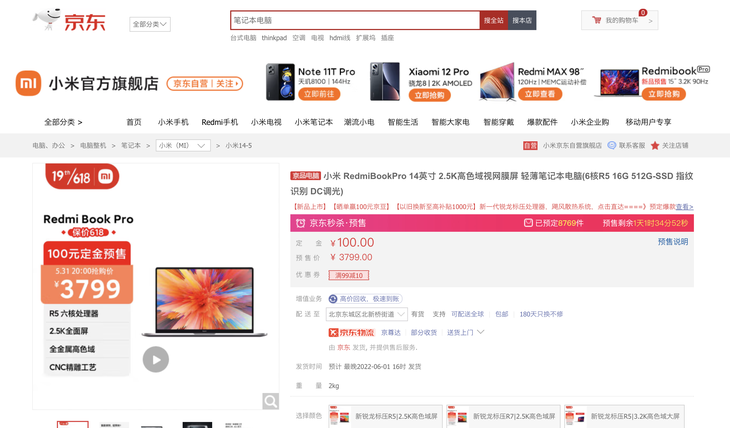Click the main Redmi Book Pro laptop image
The height and width of the screenshot is (428, 730).
click(x=204, y=302)
